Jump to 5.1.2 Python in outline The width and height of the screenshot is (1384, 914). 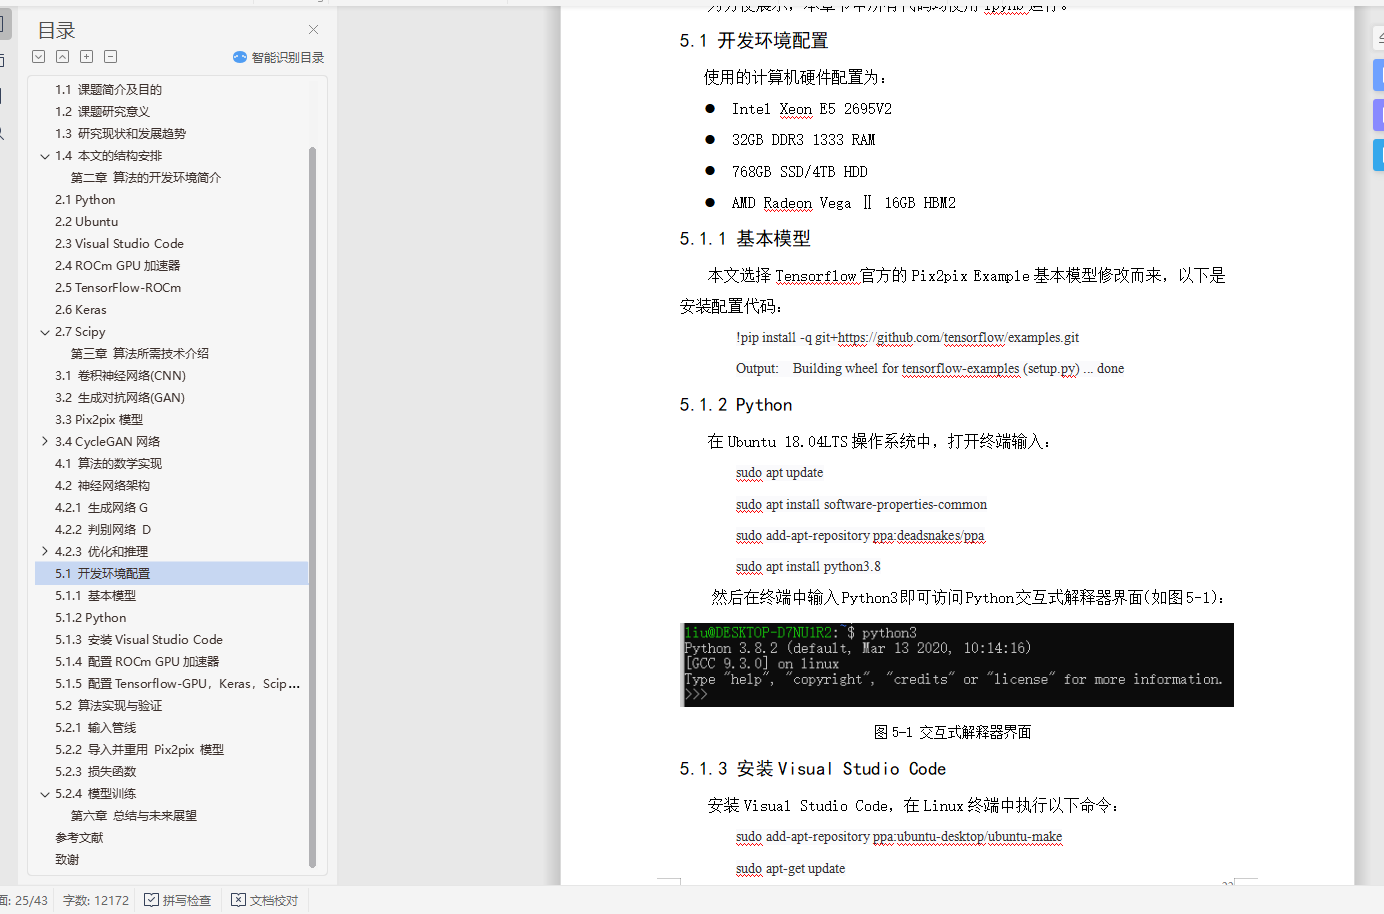coord(90,618)
